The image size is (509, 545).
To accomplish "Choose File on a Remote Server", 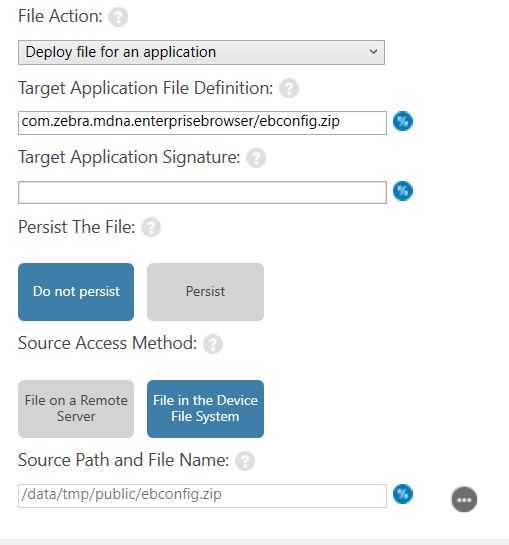I will 76,409.
